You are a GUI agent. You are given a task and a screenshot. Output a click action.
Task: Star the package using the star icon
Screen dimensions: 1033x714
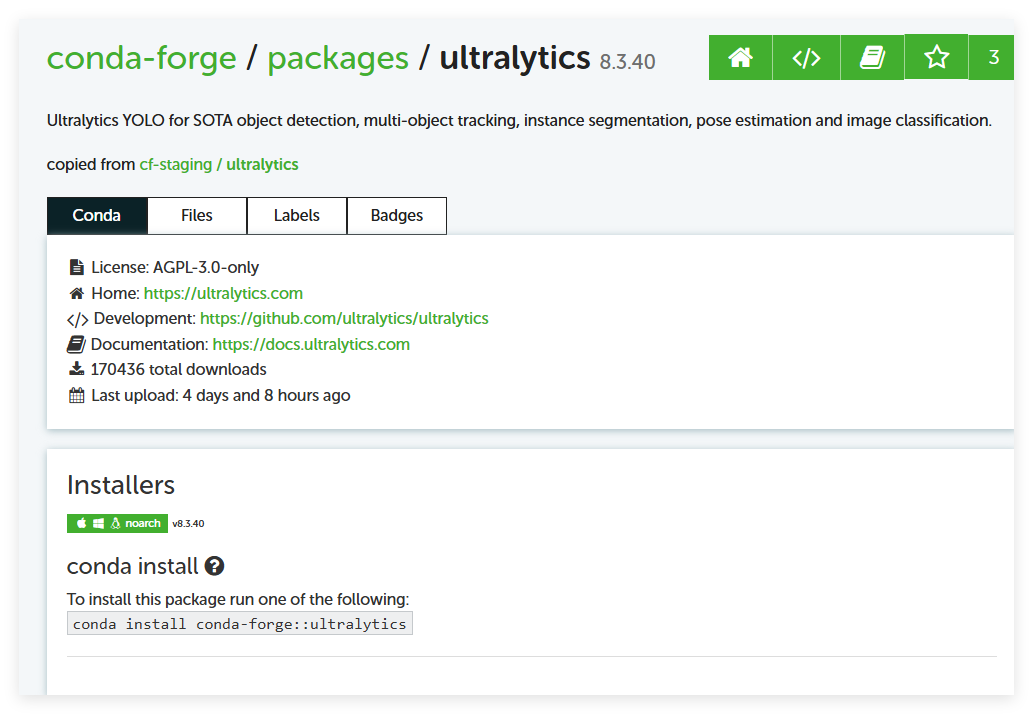[936, 57]
